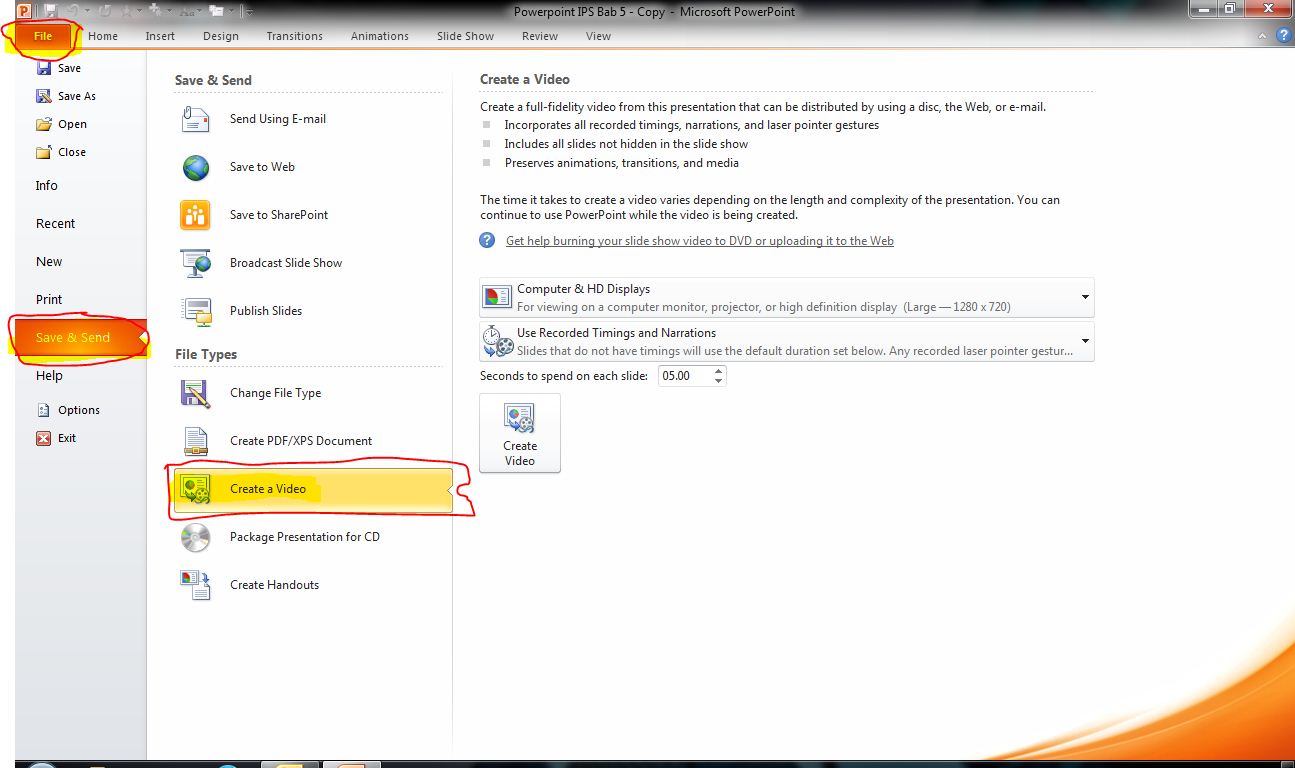Open the Review tab
Viewport: 1295px width, 768px height.
(x=539, y=36)
